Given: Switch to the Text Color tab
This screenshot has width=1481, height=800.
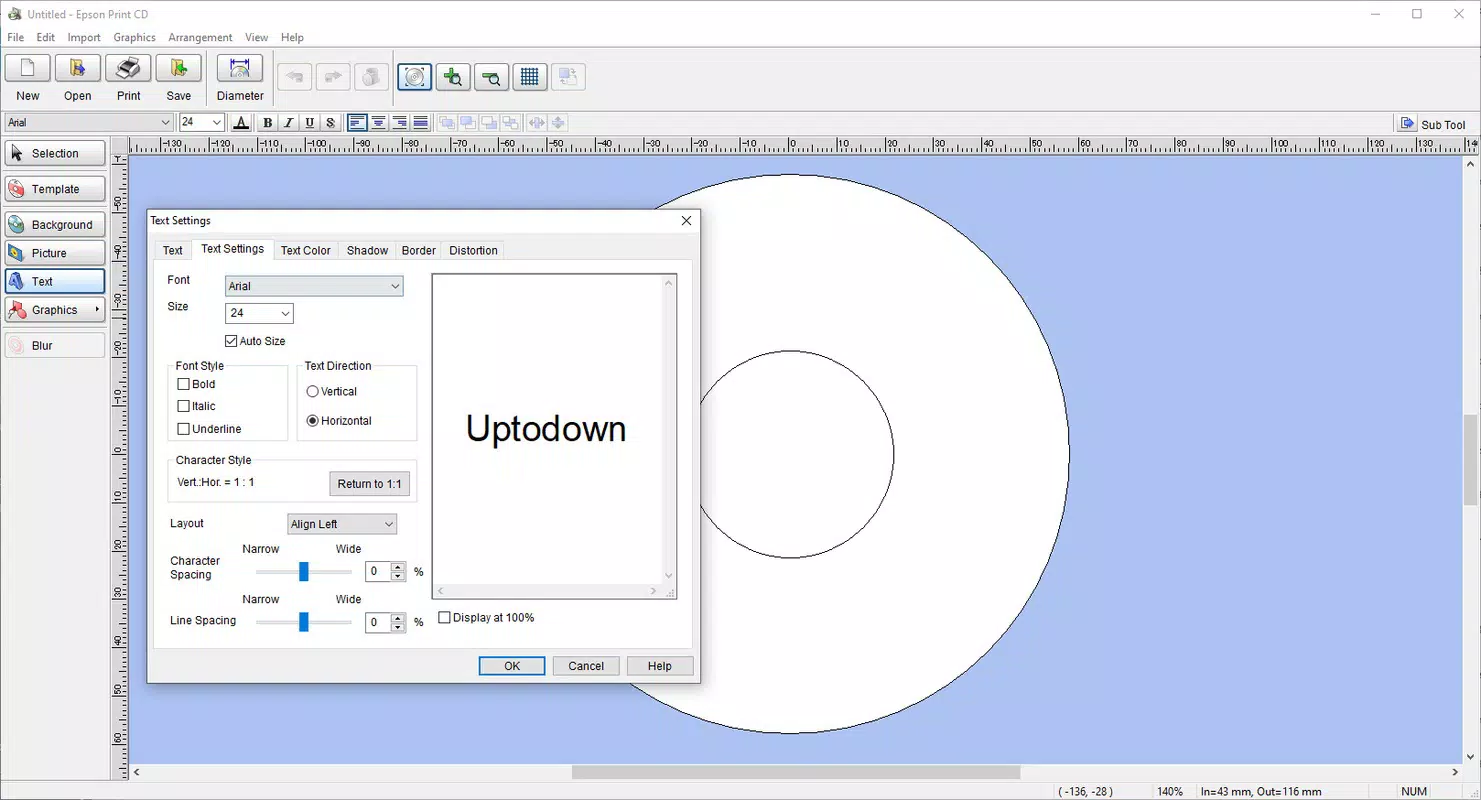Looking at the screenshot, I should (x=306, y=250).
